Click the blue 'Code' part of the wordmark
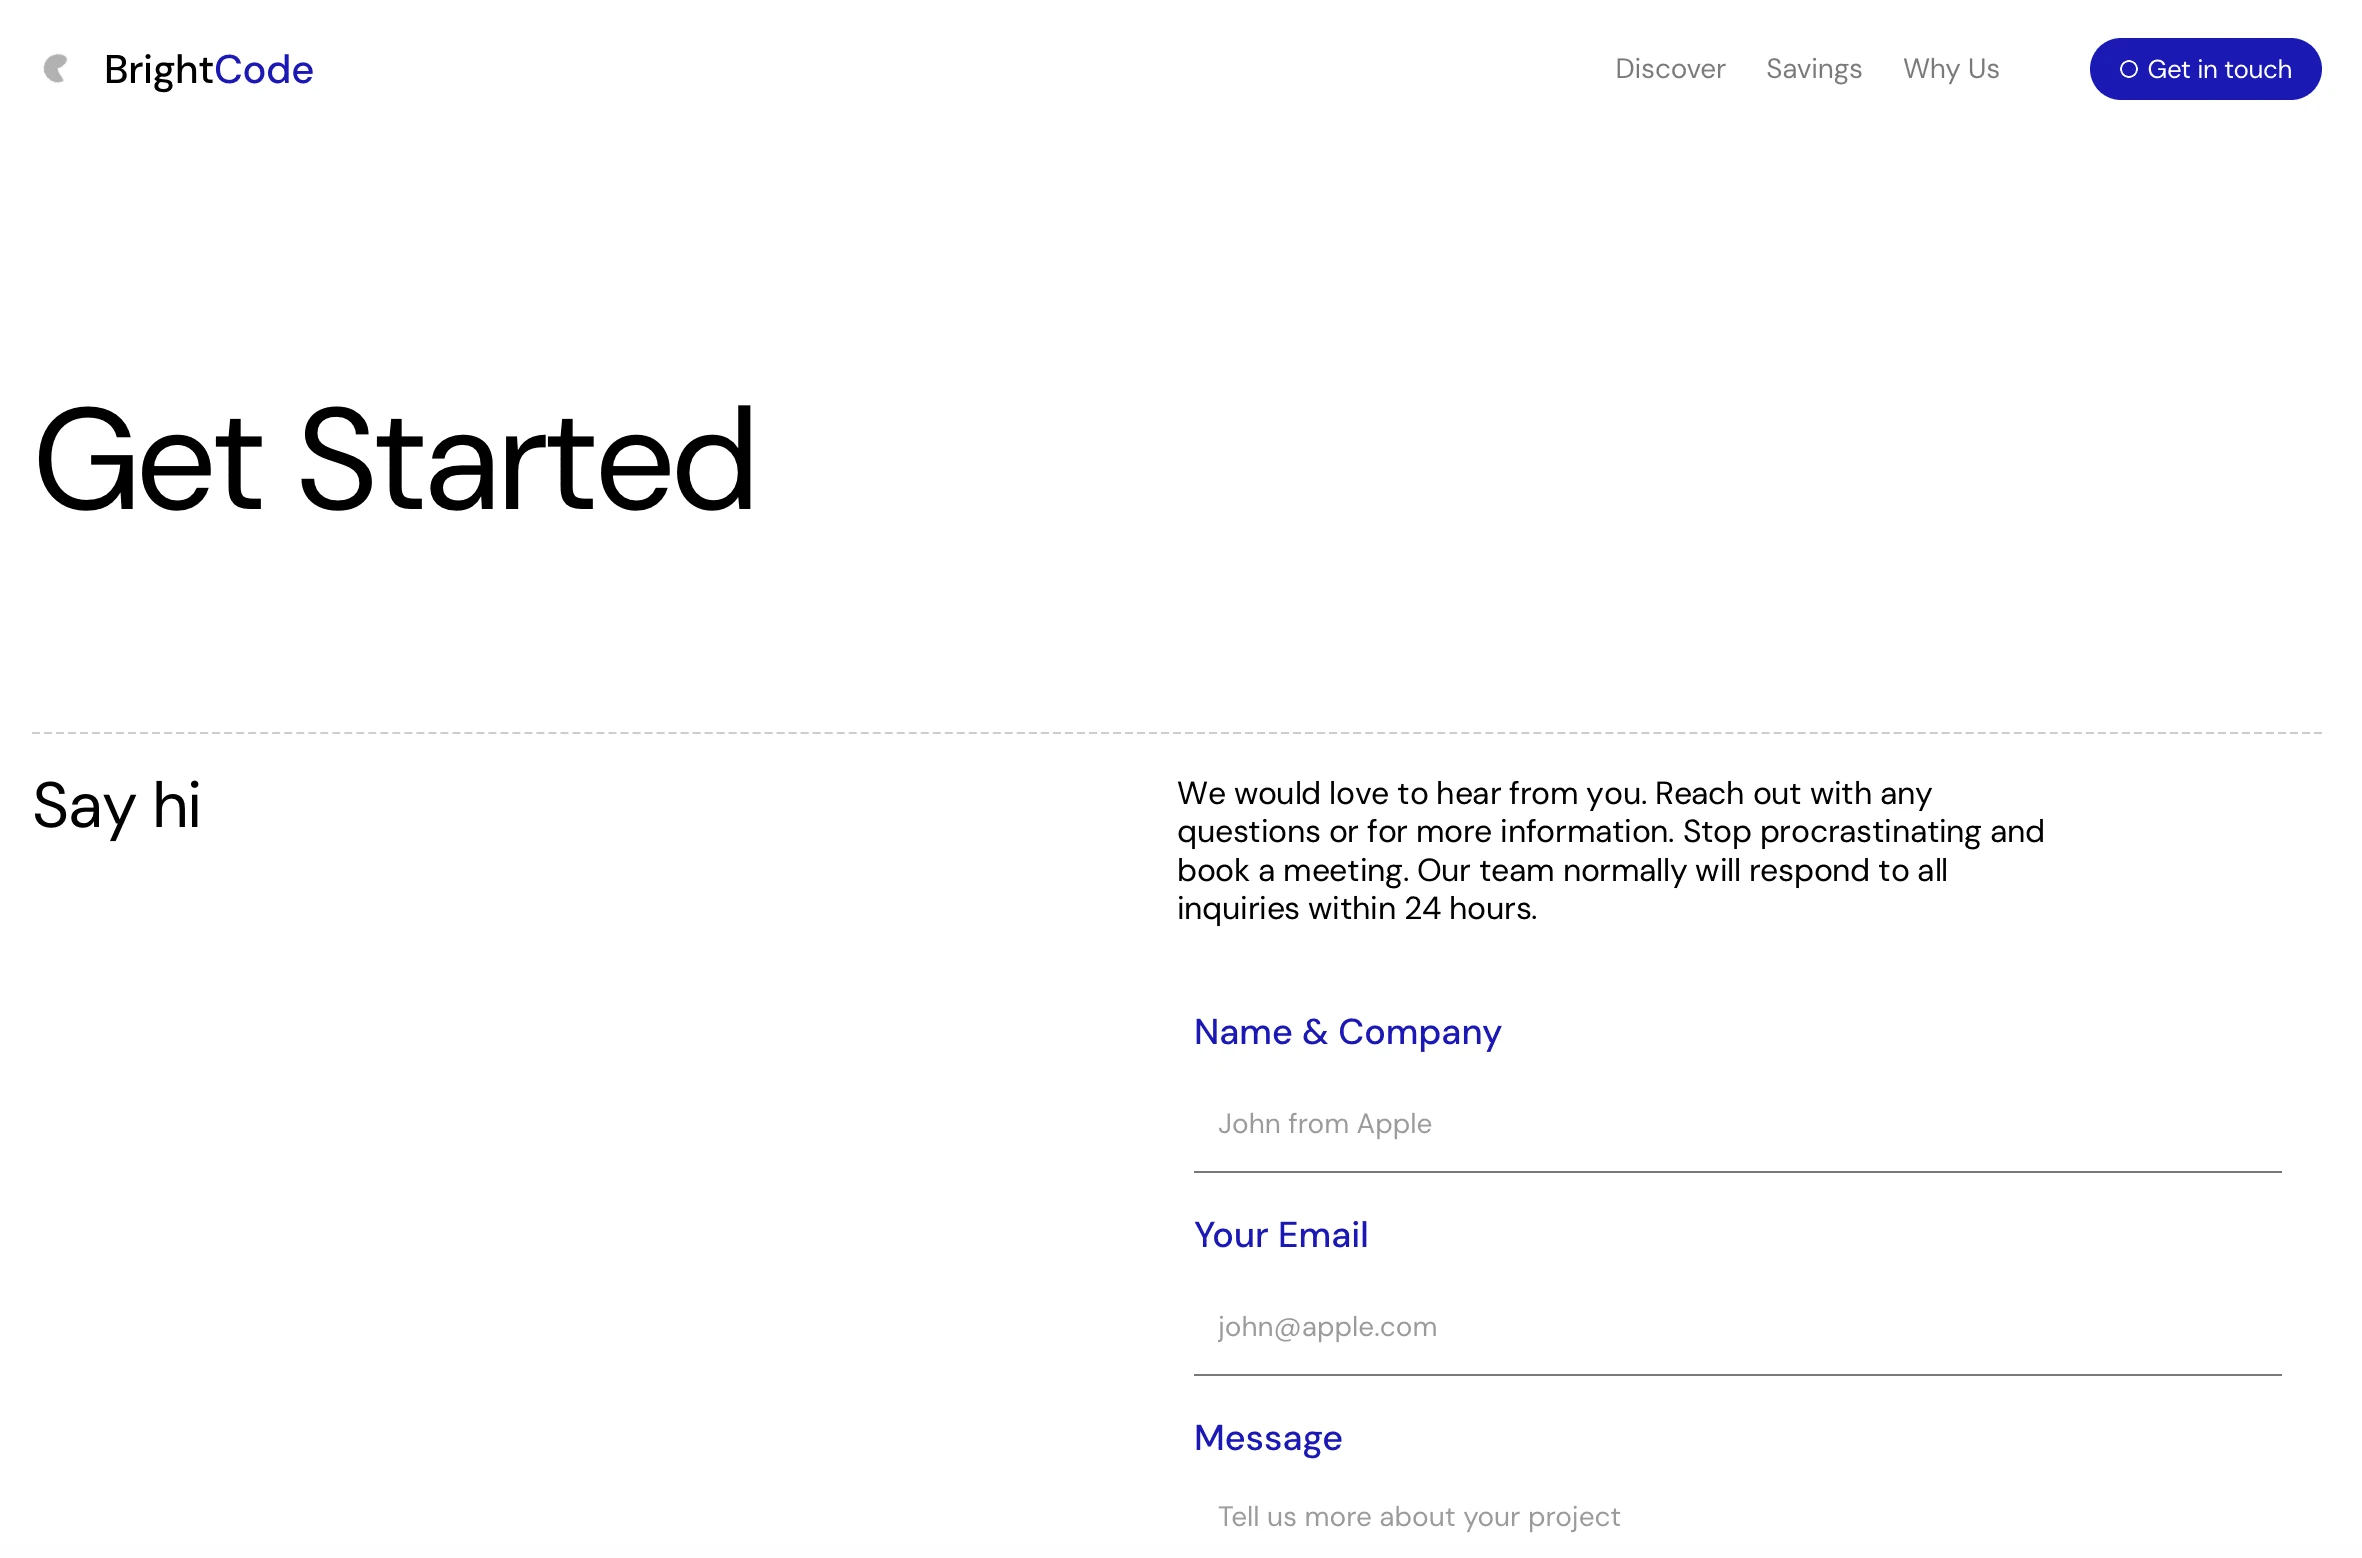Screen dimensions: 2362x1558 pyautogui.click(x=264, y=70)
